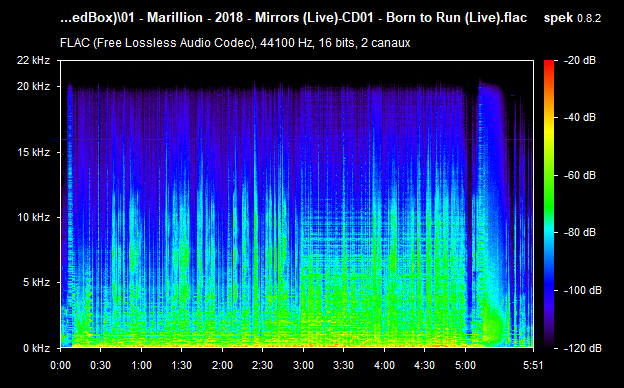Click inside the spectrogram plot area
Screen dimensions: 624x388
[x=297, y=204]
